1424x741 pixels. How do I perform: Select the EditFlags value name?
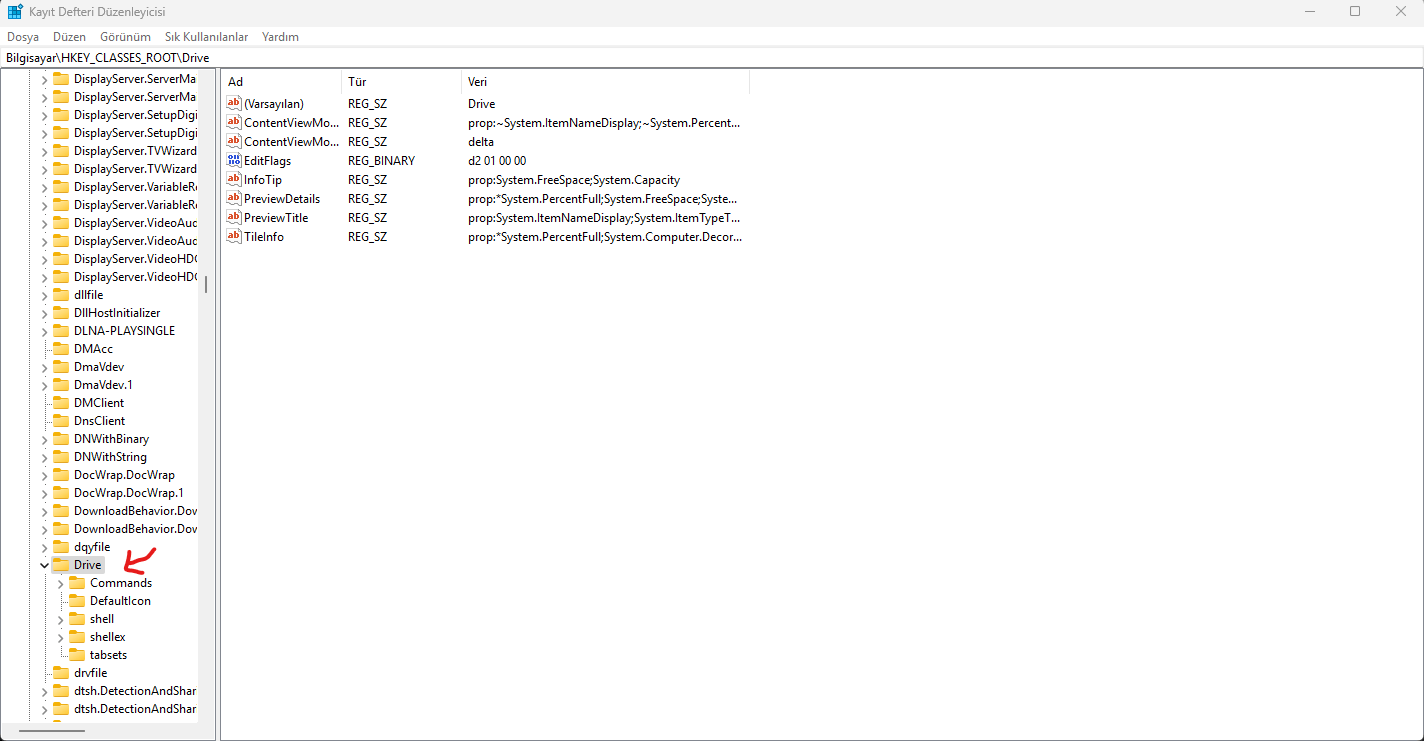coord(267,160)
